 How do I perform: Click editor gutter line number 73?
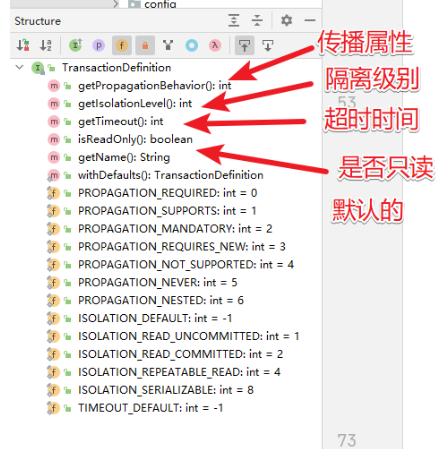[x=347, y=440]
